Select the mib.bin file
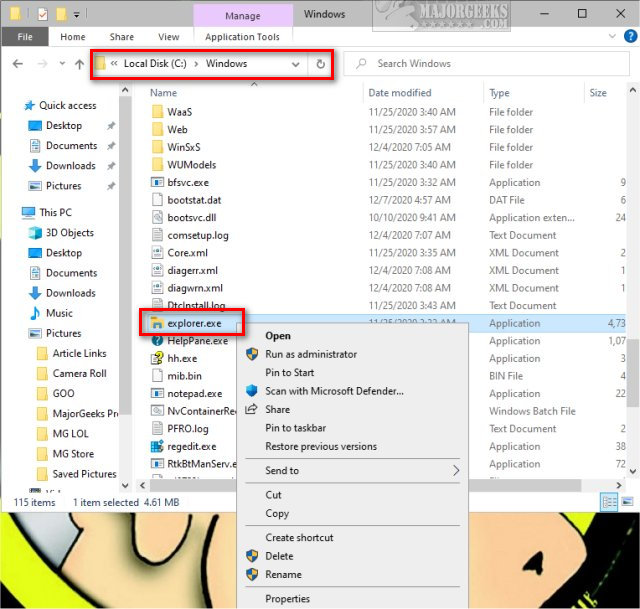 tap(184, 376)
